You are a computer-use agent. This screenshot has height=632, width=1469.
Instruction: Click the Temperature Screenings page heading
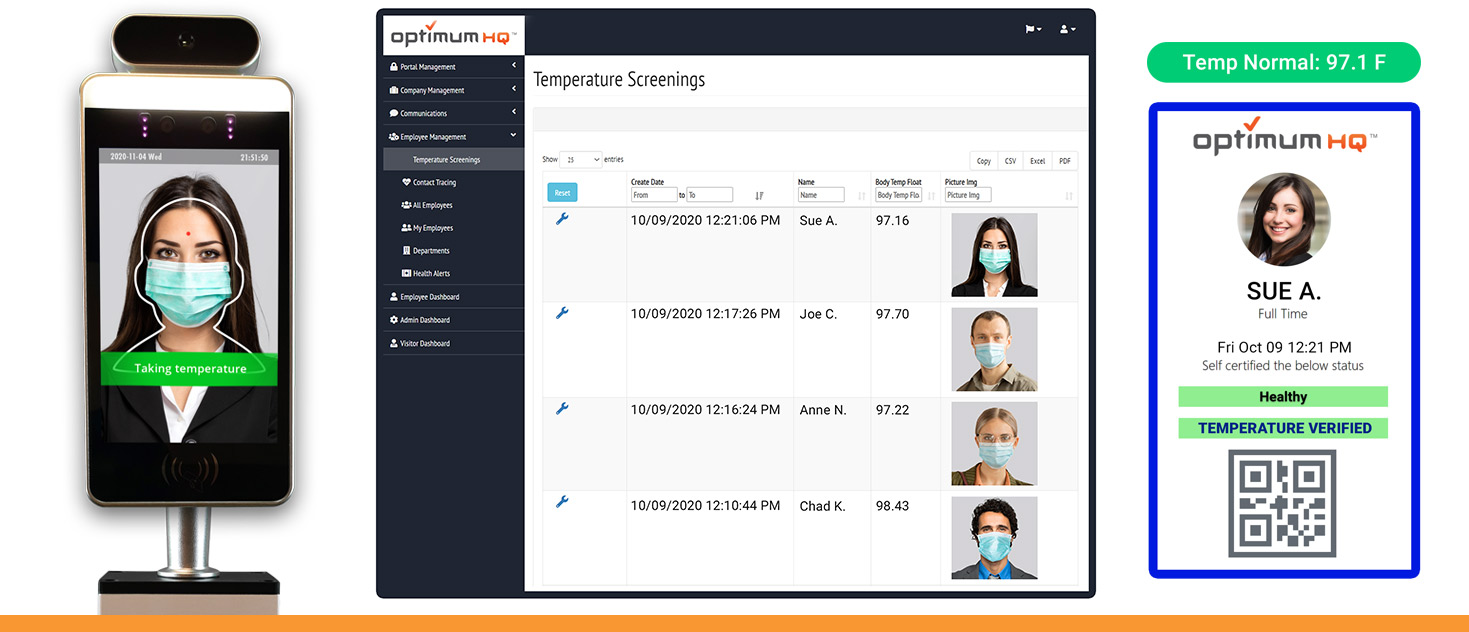[619, 80]
